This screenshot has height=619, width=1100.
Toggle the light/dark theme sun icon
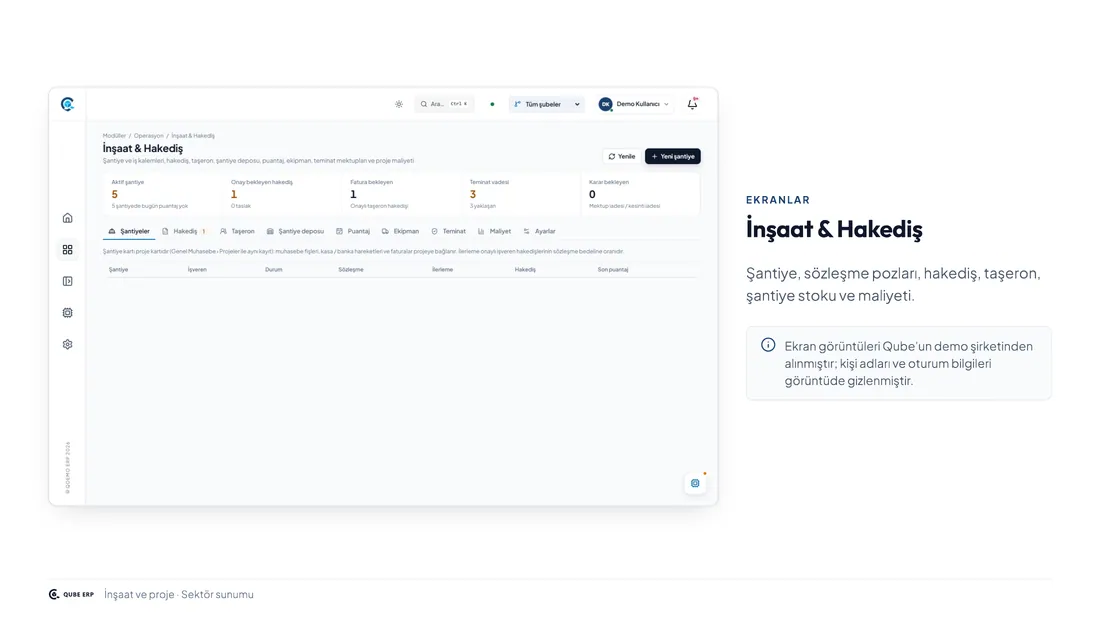click(x=399, y=105)
